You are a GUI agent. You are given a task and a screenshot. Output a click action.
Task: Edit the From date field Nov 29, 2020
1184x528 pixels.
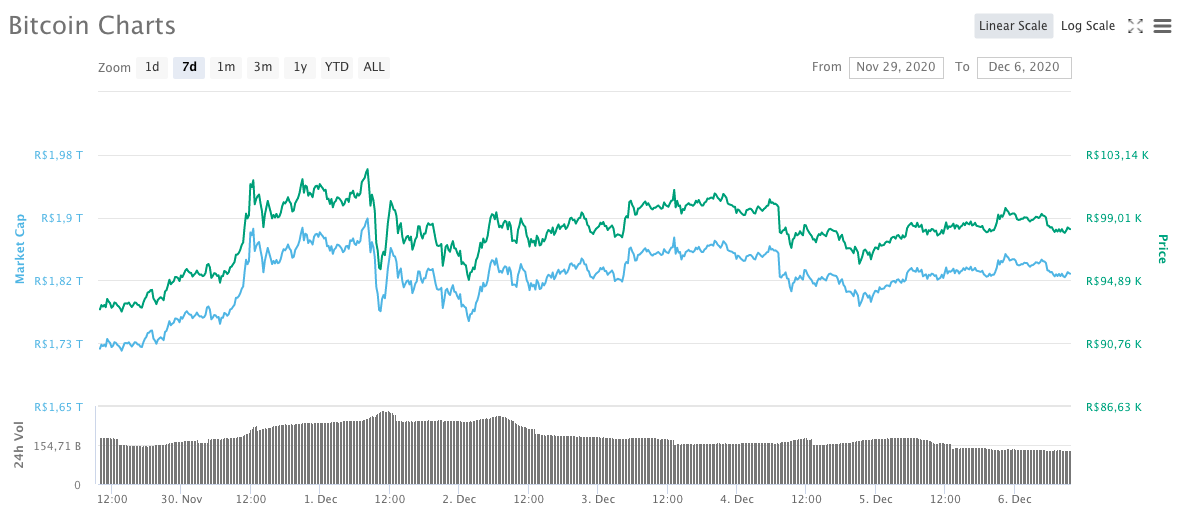(x=896, y=67)
